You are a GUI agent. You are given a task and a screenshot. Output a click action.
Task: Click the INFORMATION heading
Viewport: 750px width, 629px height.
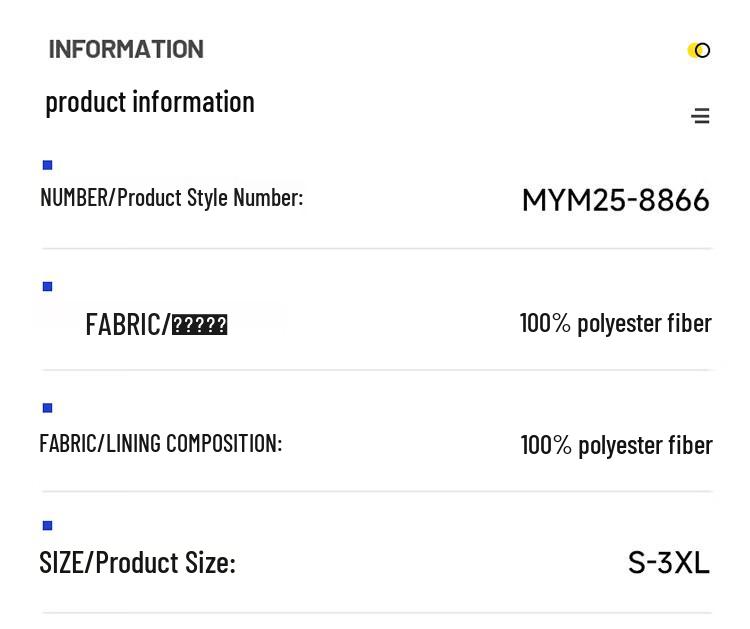(126, 49)
